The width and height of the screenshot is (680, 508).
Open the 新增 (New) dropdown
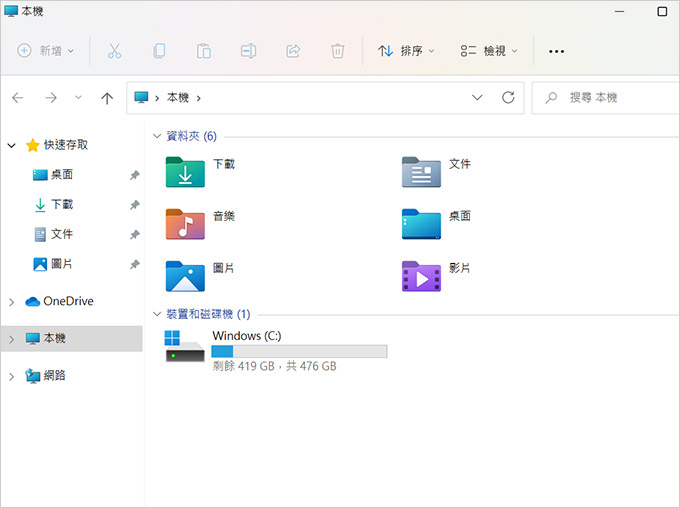pos(46,51)
